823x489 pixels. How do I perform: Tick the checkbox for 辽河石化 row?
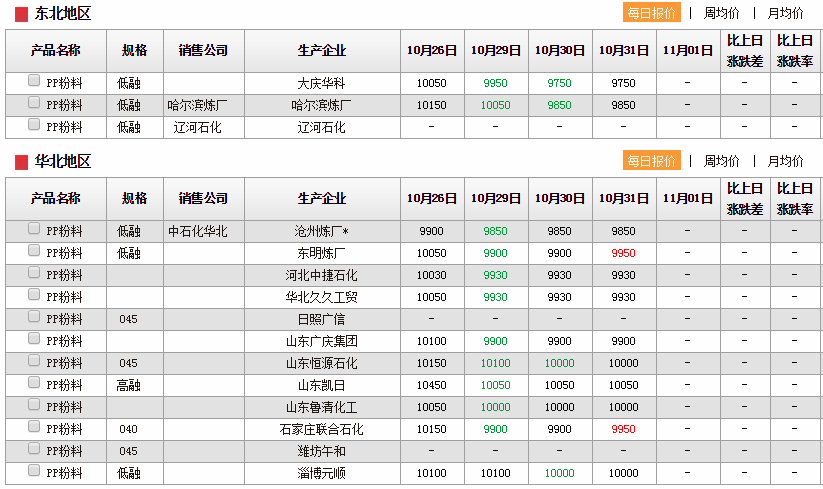34,124
